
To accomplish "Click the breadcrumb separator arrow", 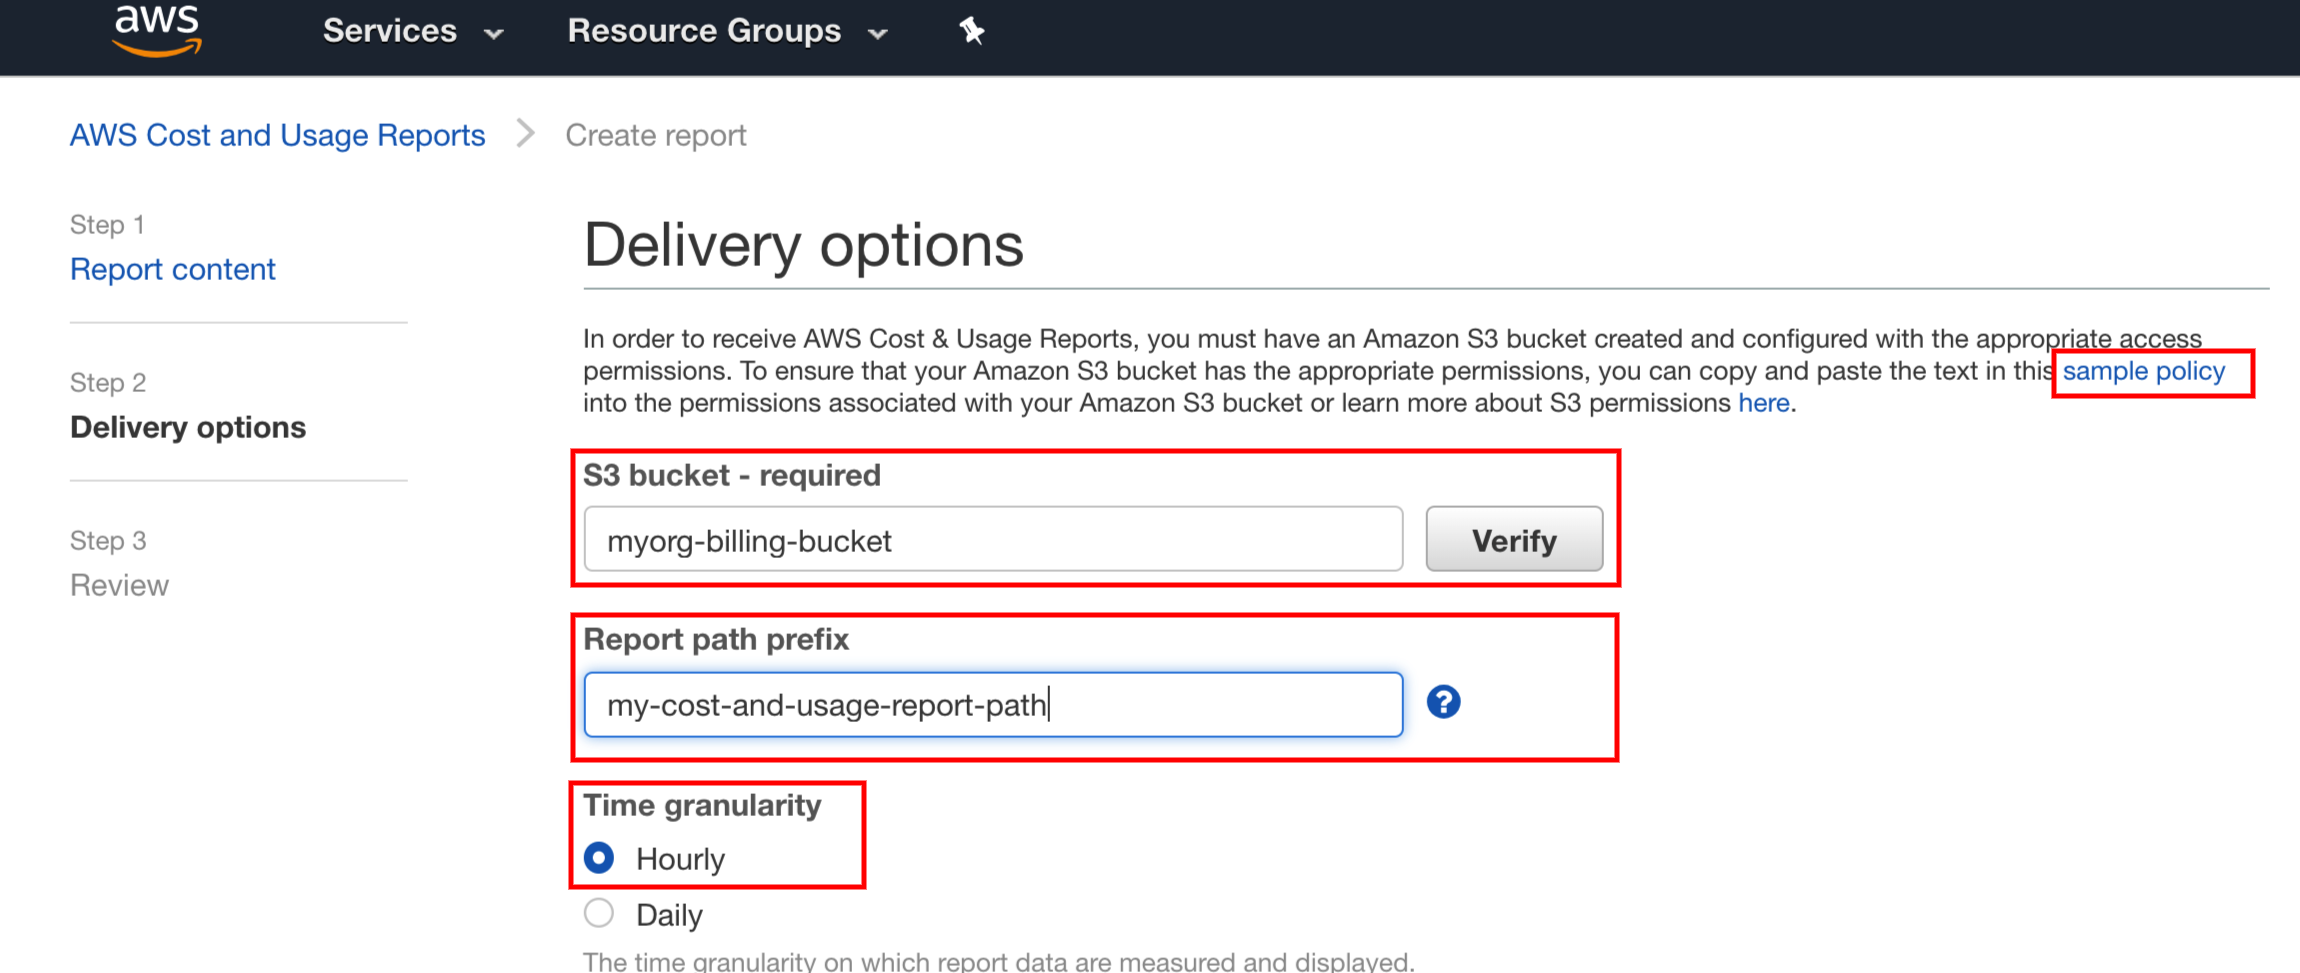I will (525, 134).
